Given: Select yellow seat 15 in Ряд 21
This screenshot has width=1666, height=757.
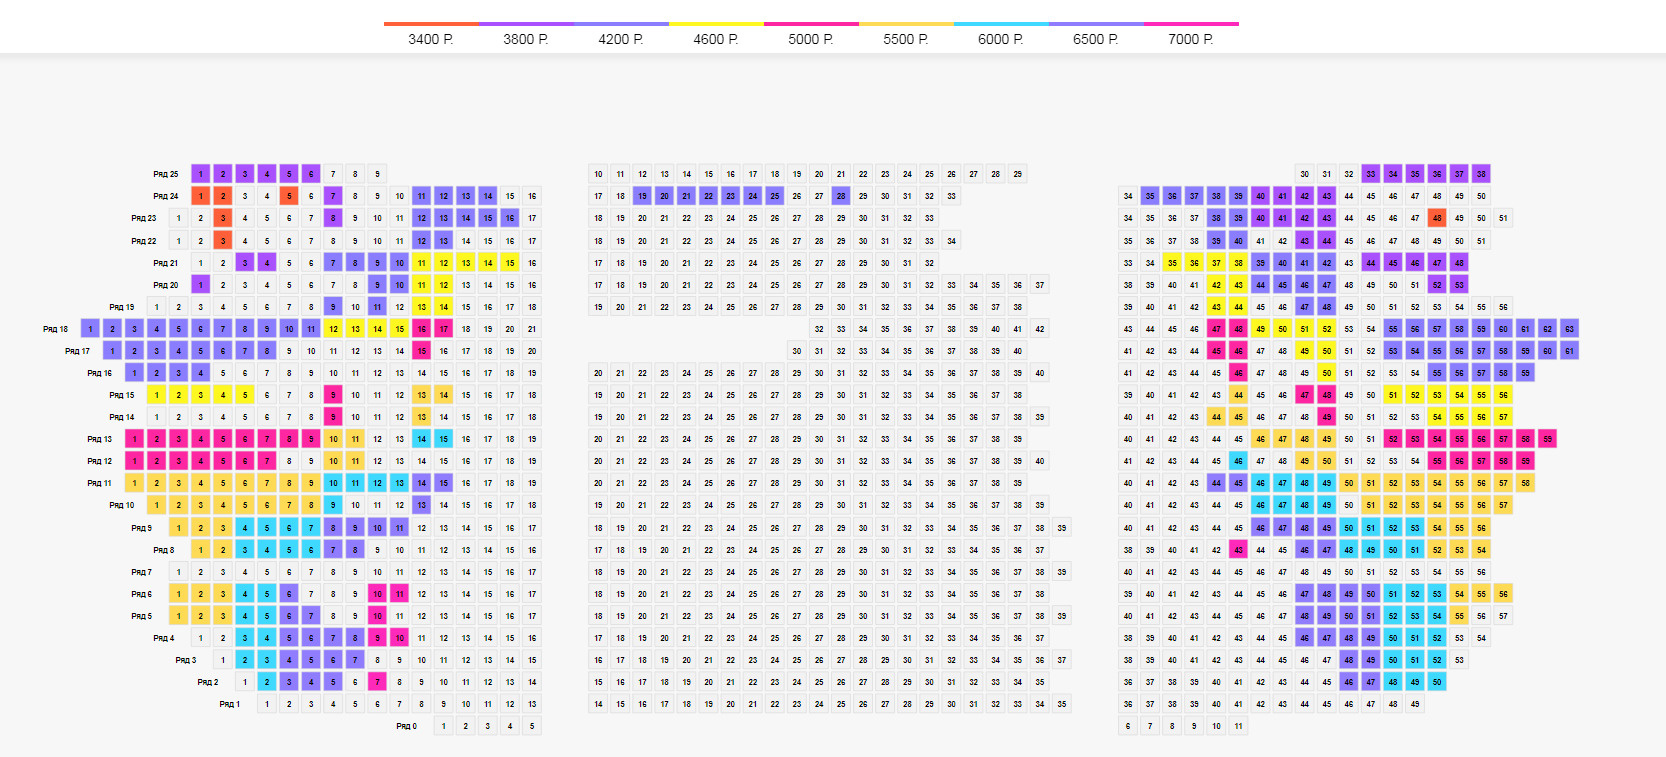Looking at the screenshot, I should pos(510,263).
